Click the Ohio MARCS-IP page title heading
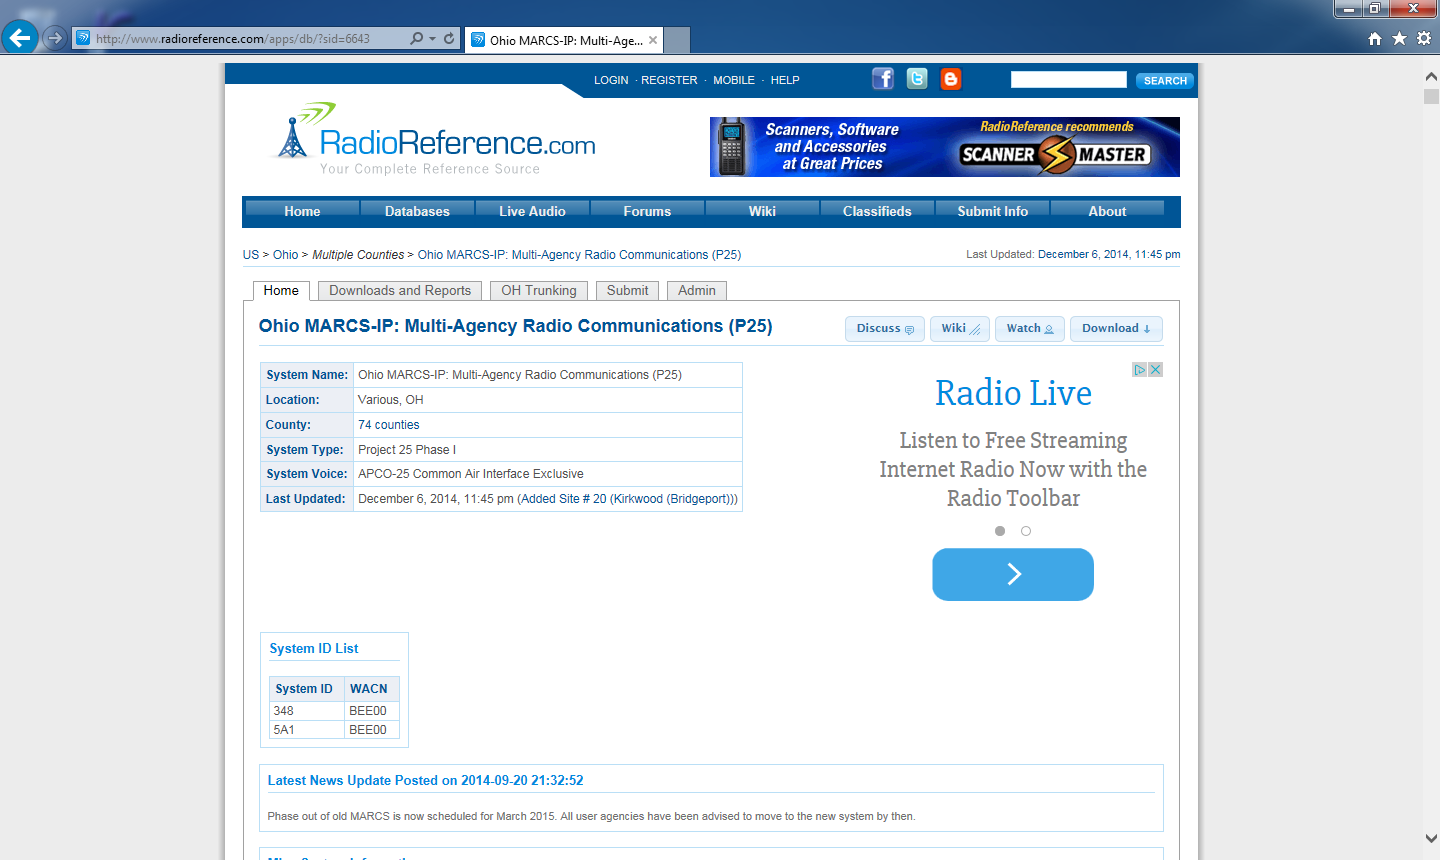This screenshot has height=860, width=1440. pyautogui.click(x=515, y=326)
